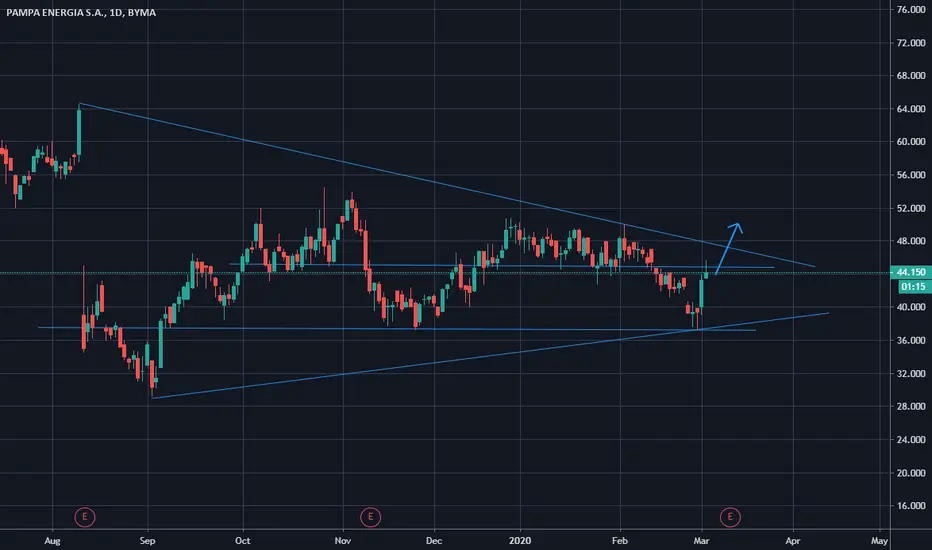Select the descending upper trendline
The image size is (932, 550).
click(x=447, y=186)
